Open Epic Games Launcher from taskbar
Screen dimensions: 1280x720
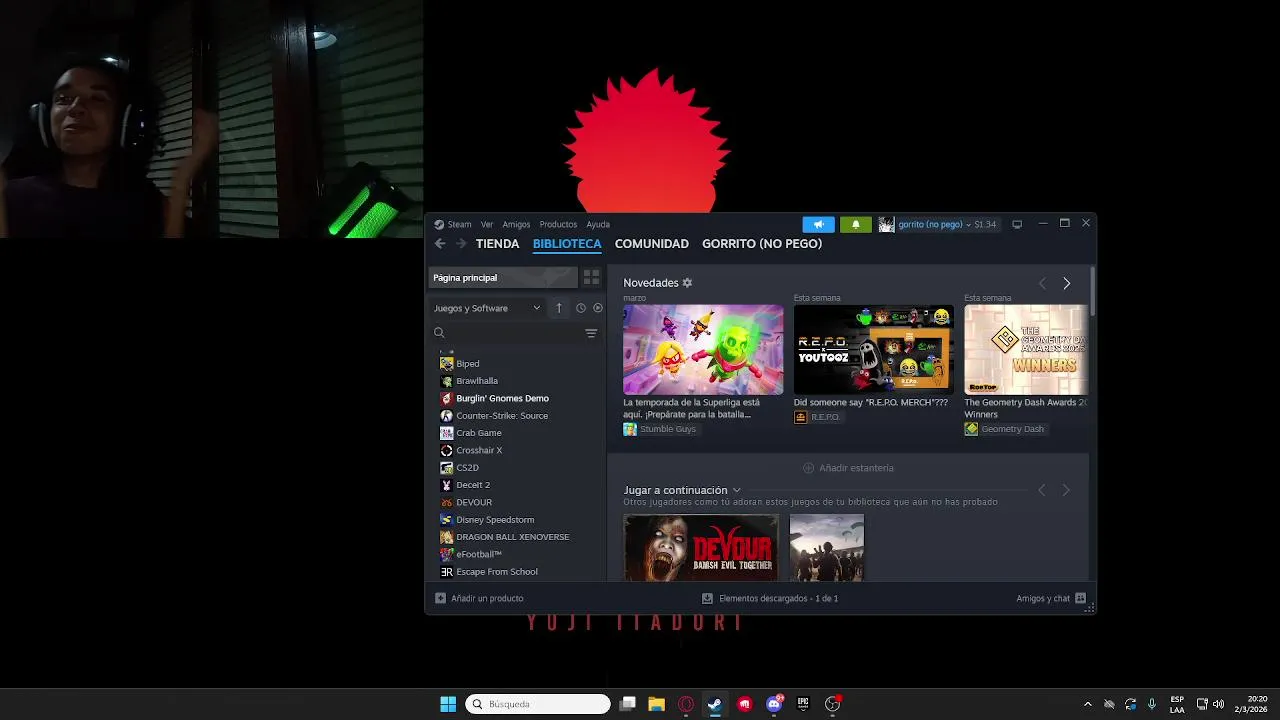click(803, 704)
